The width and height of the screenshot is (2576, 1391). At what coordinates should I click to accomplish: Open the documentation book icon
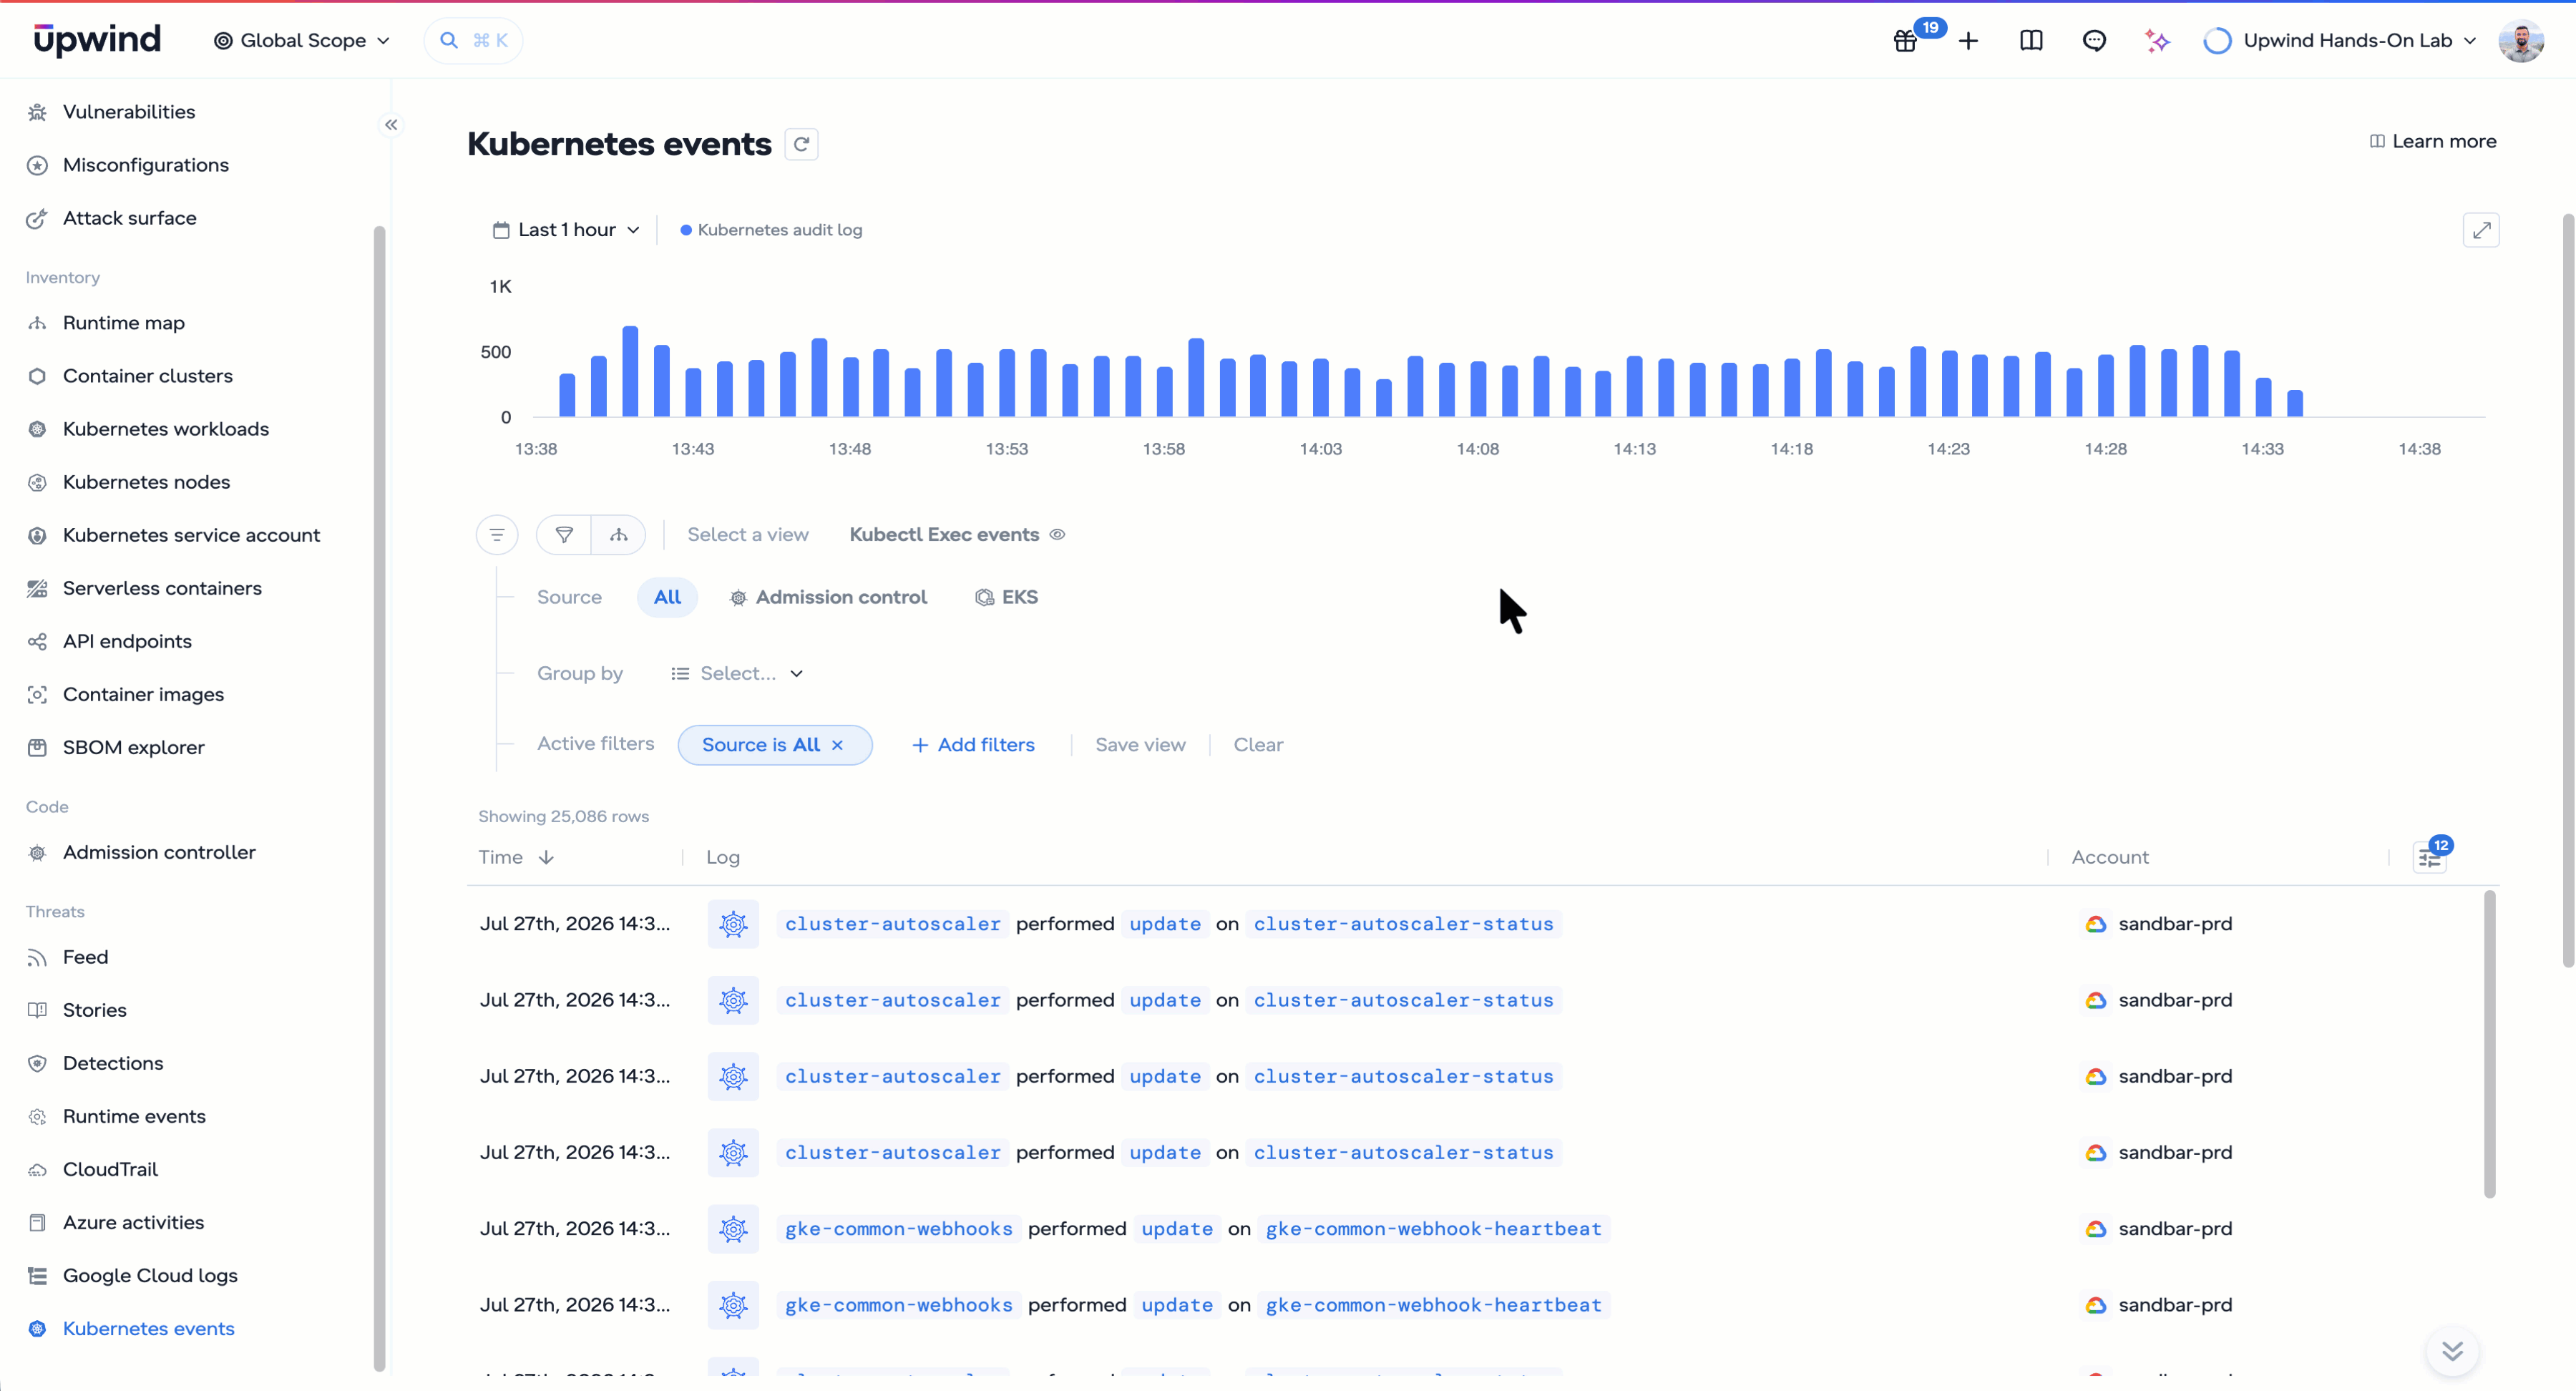[2031, 41]
